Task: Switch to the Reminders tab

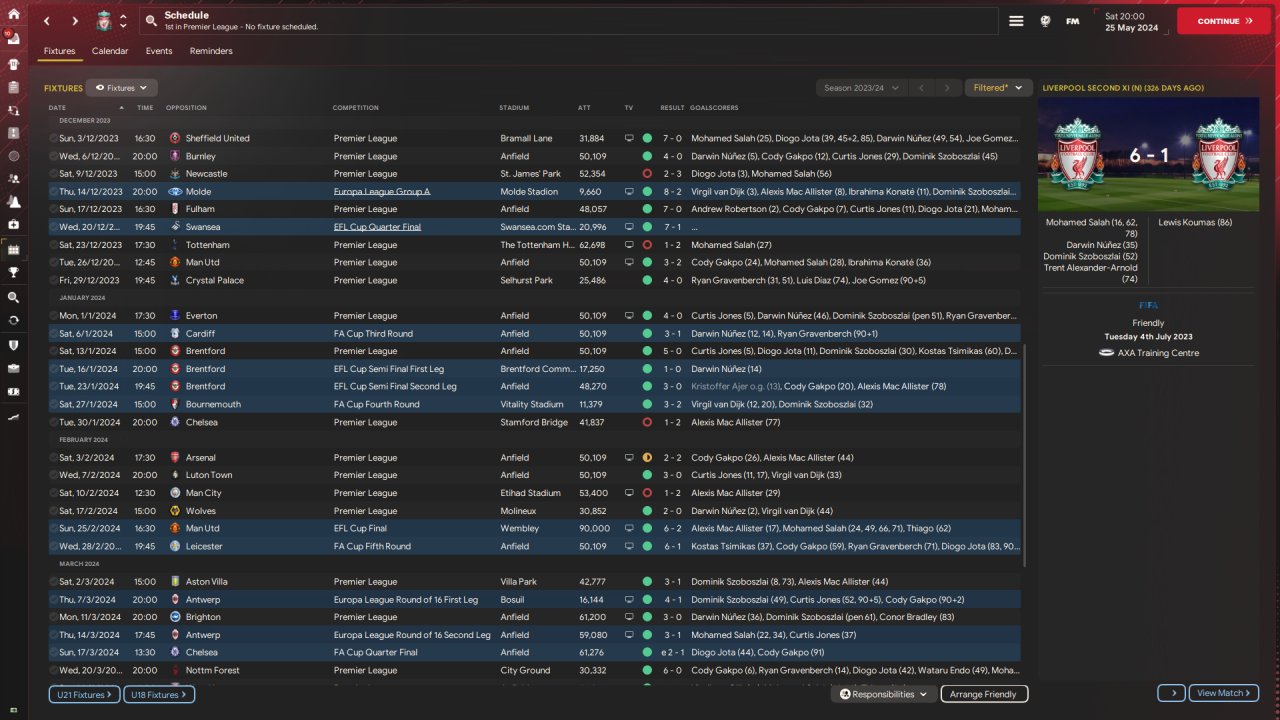Action: 211,51
